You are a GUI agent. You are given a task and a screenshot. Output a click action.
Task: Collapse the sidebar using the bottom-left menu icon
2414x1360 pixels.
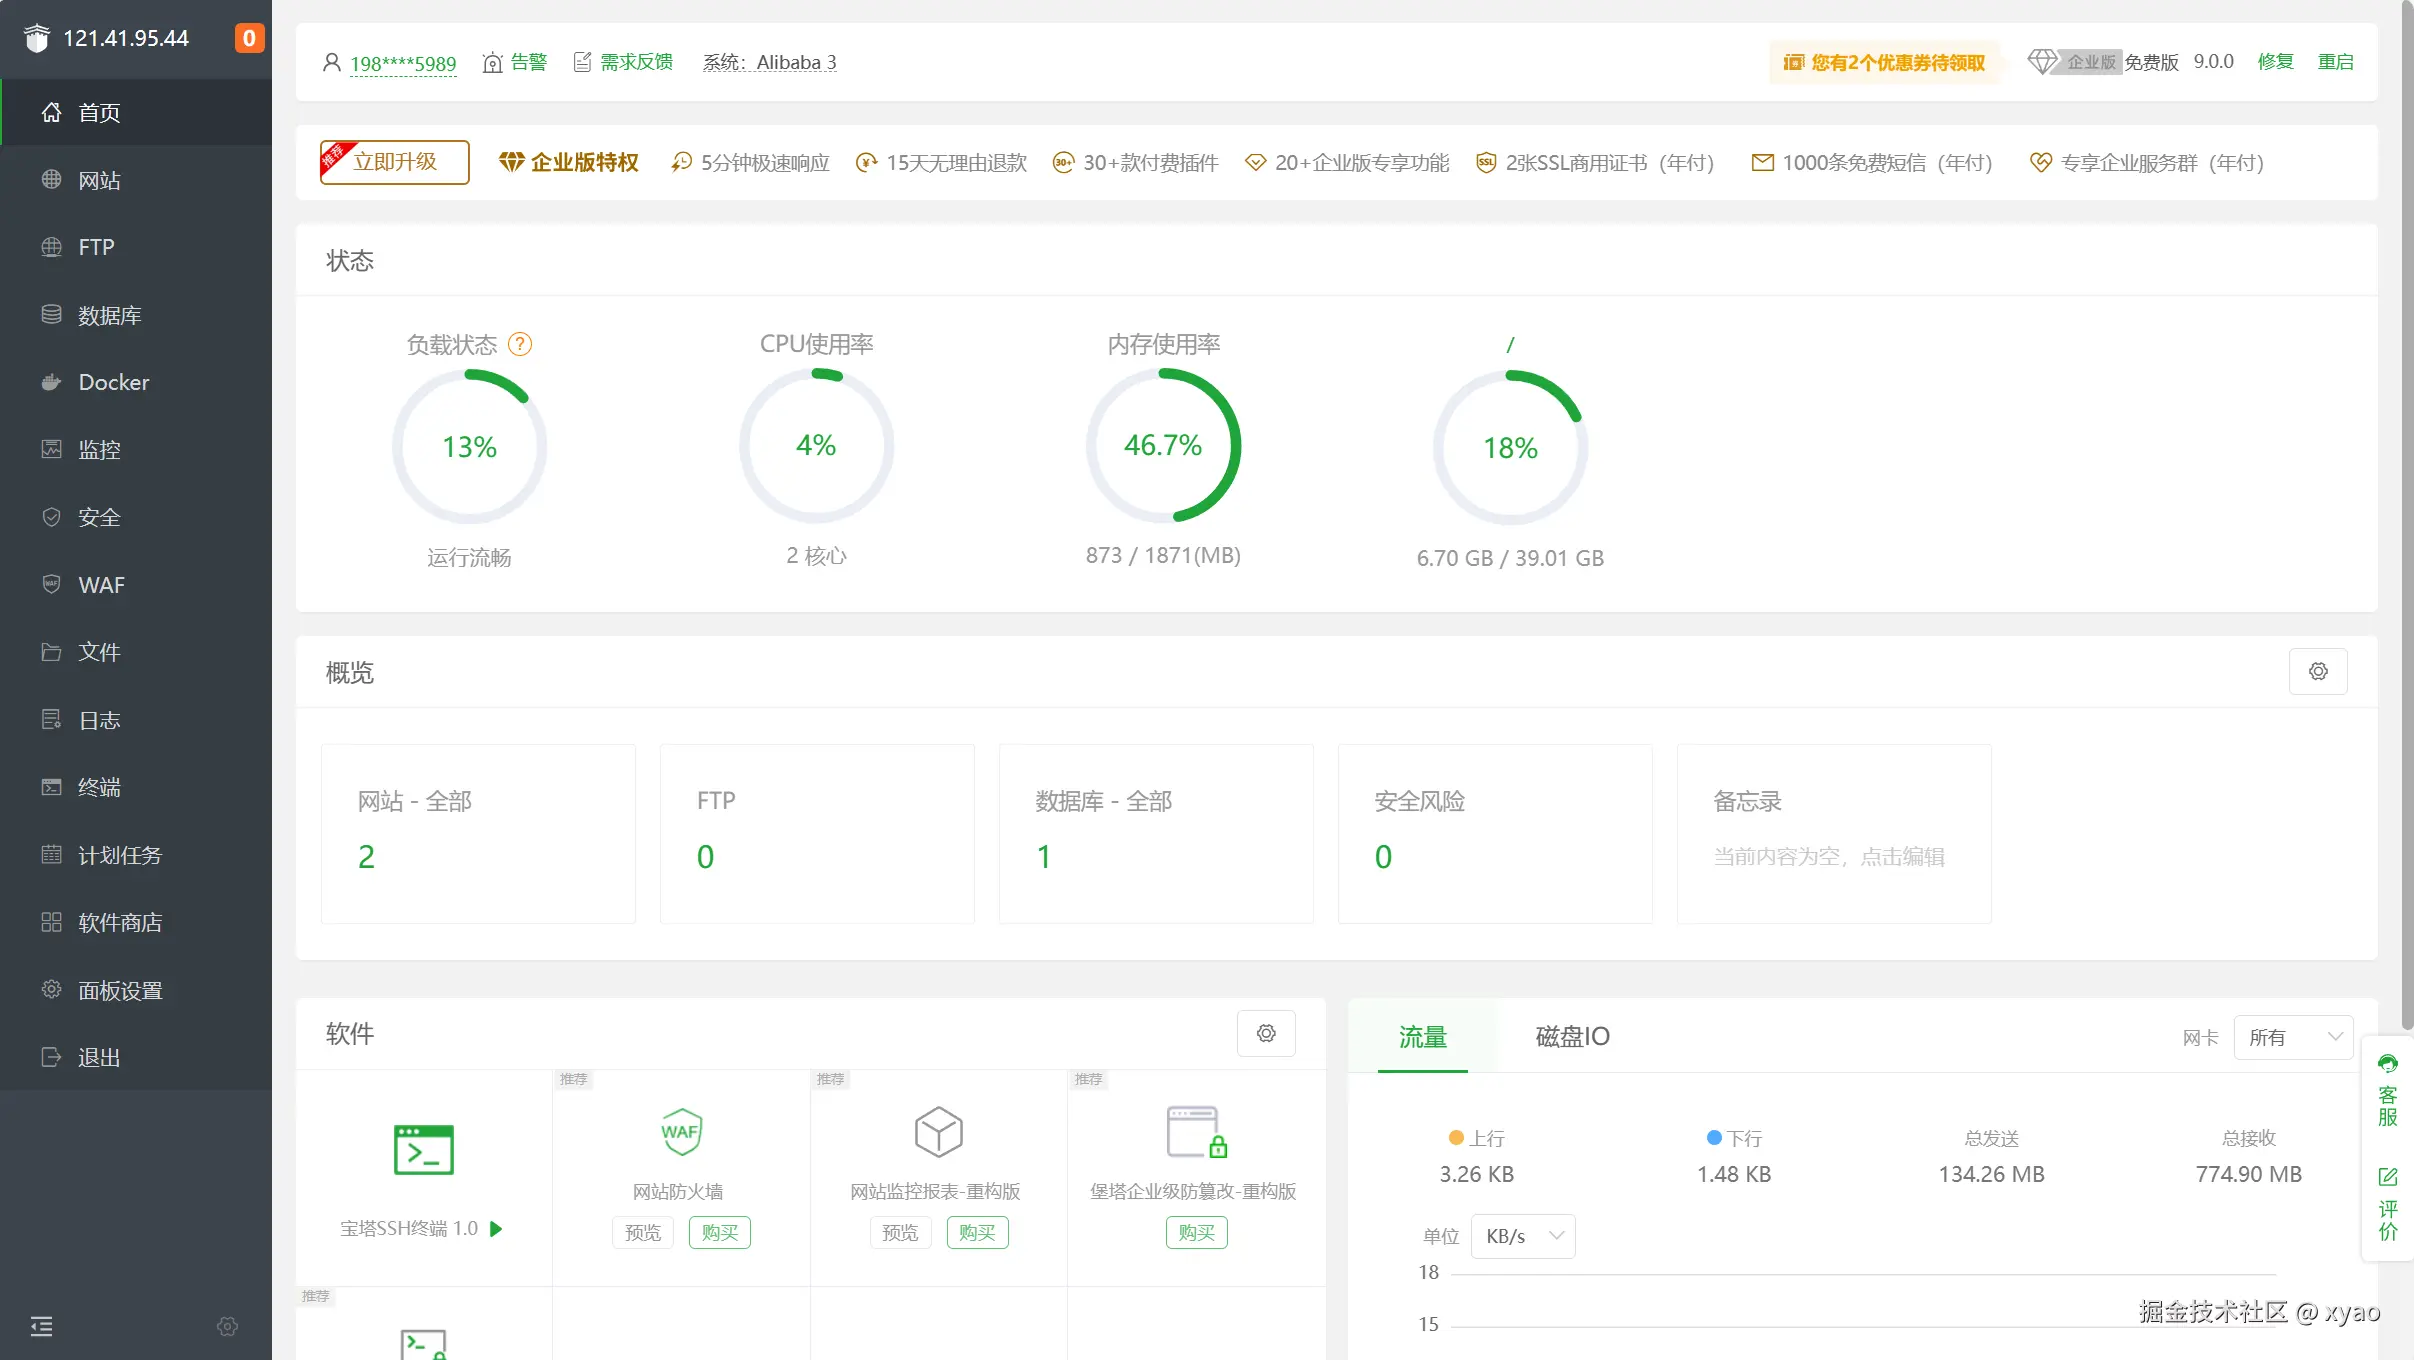[x=42, y=1327]
